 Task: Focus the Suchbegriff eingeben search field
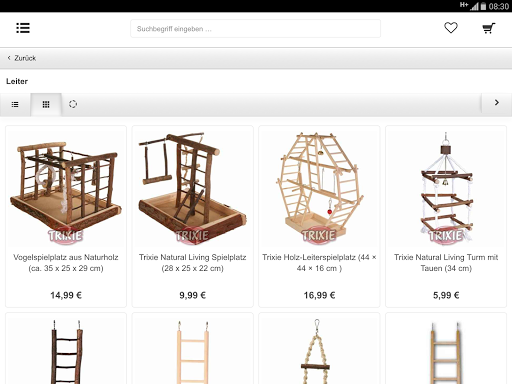tap(255, 29)
